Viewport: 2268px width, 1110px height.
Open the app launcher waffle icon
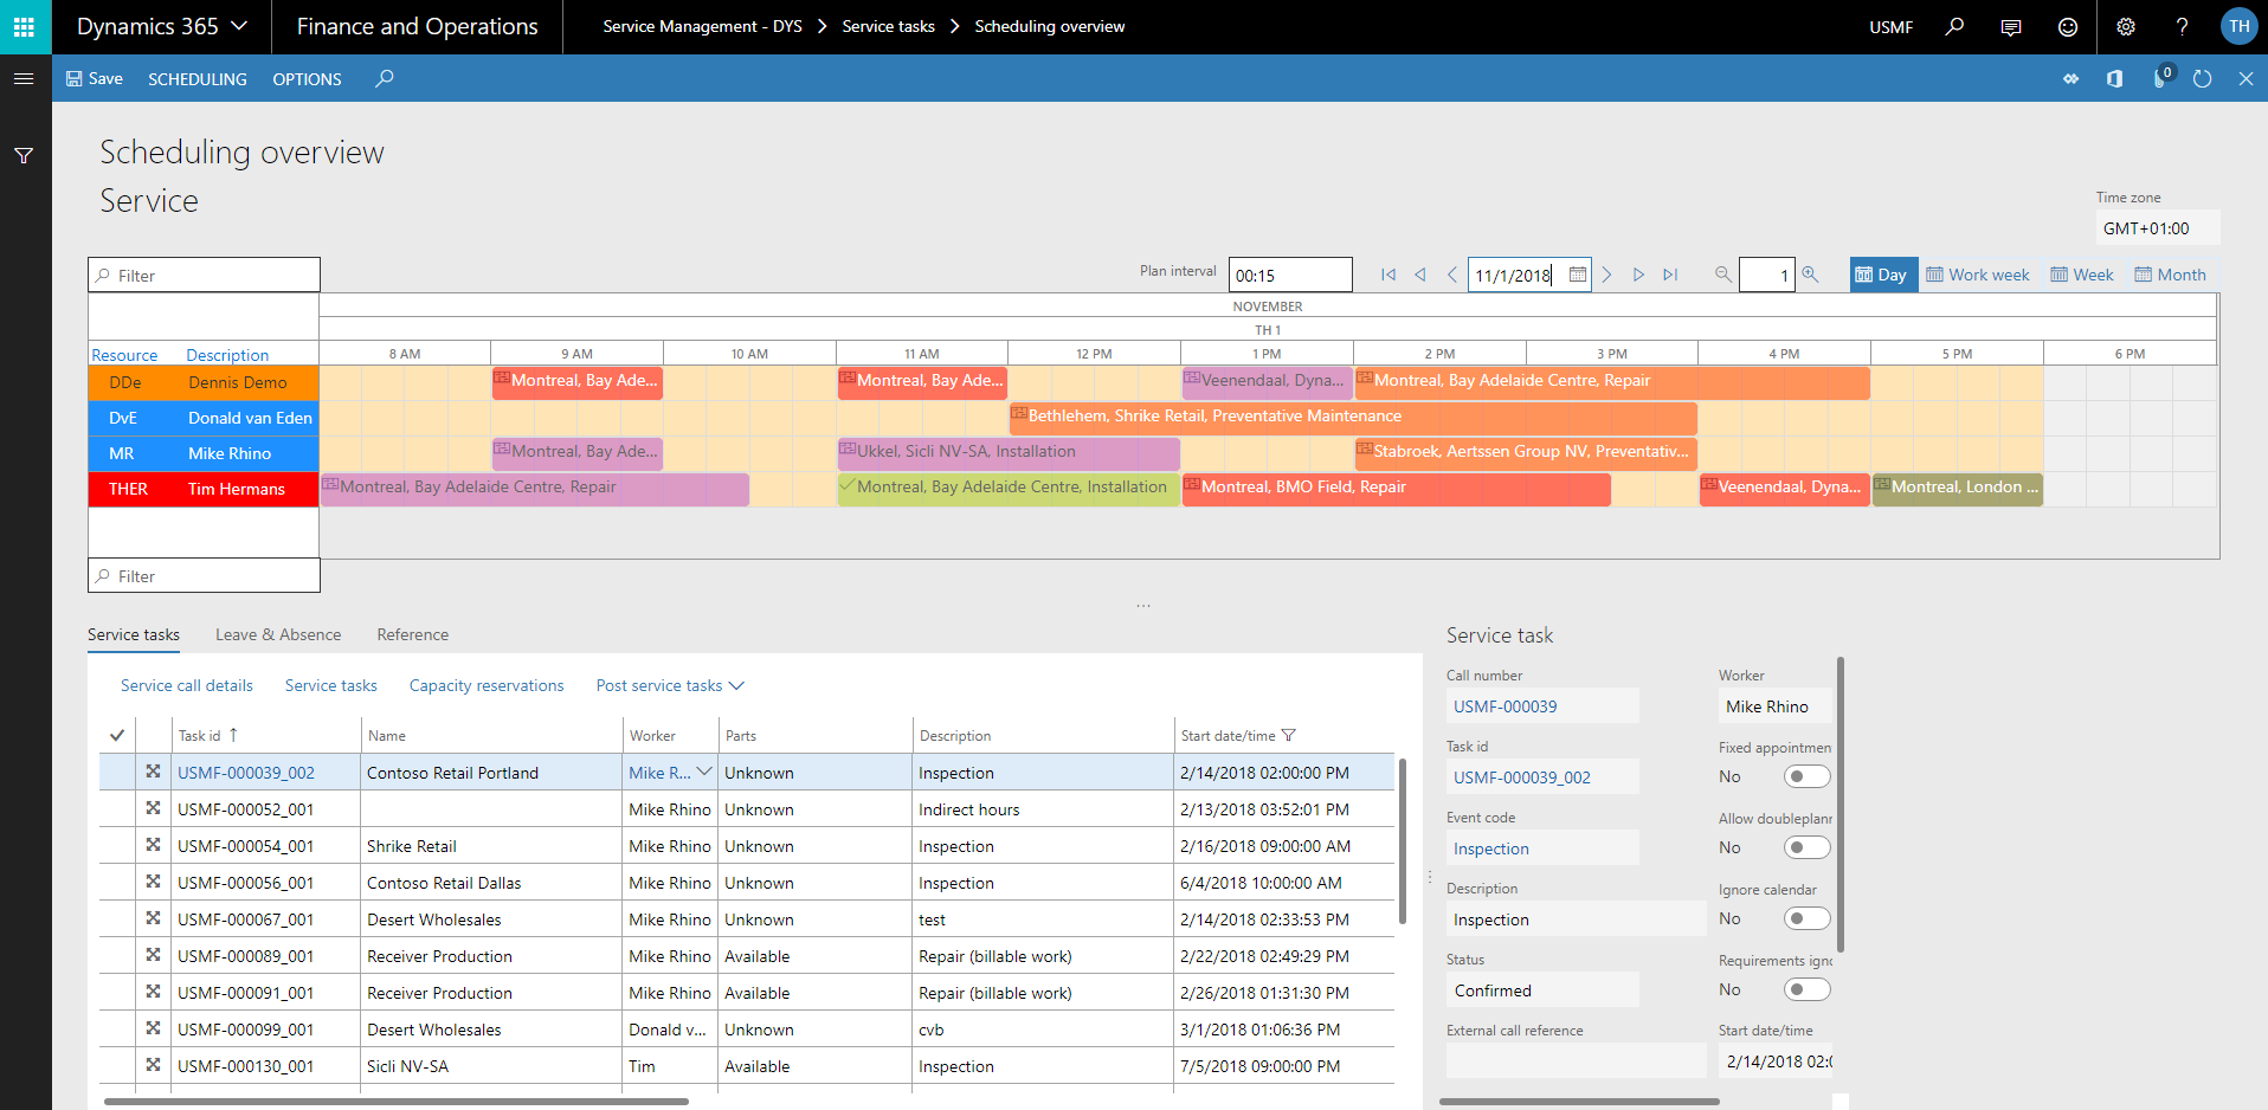point(25,27)
